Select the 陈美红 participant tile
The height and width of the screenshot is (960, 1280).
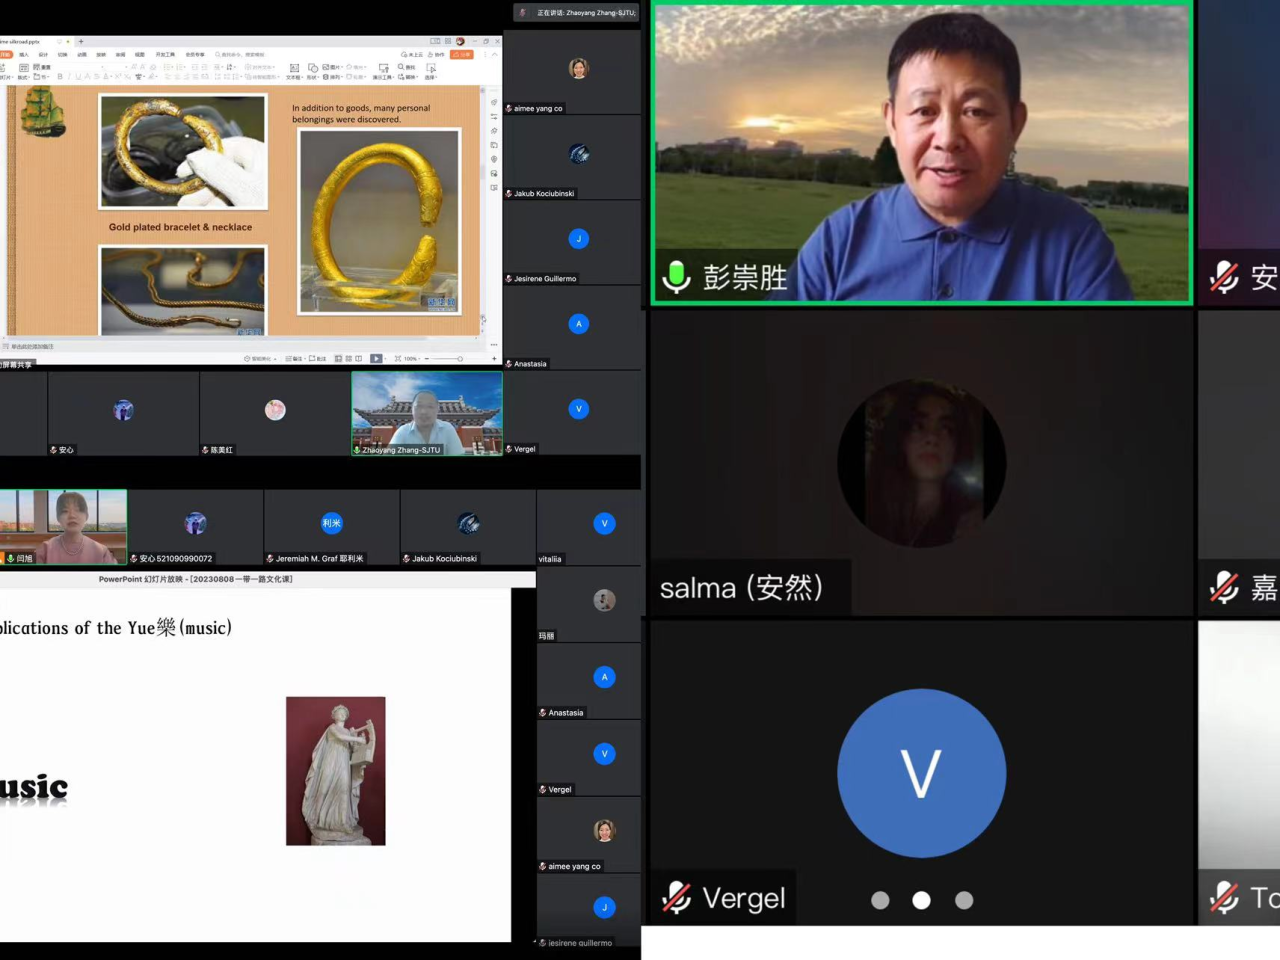pos(275,414)
